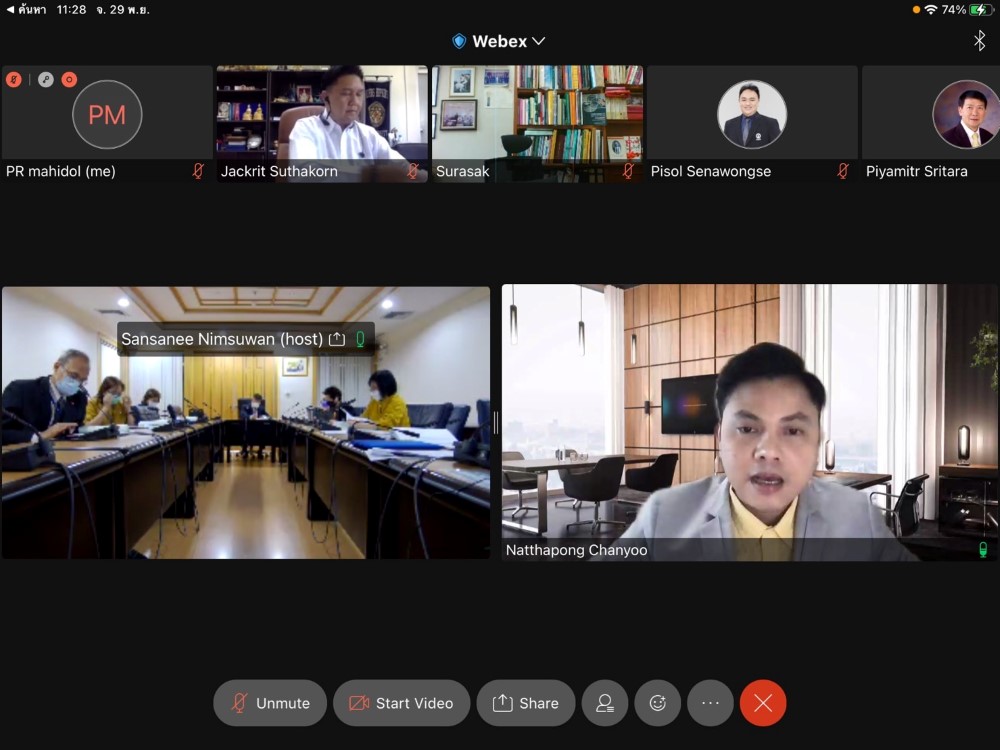
Task: Select Jackrit Suthakorn's video thumbnail
Action: (322, 115)
